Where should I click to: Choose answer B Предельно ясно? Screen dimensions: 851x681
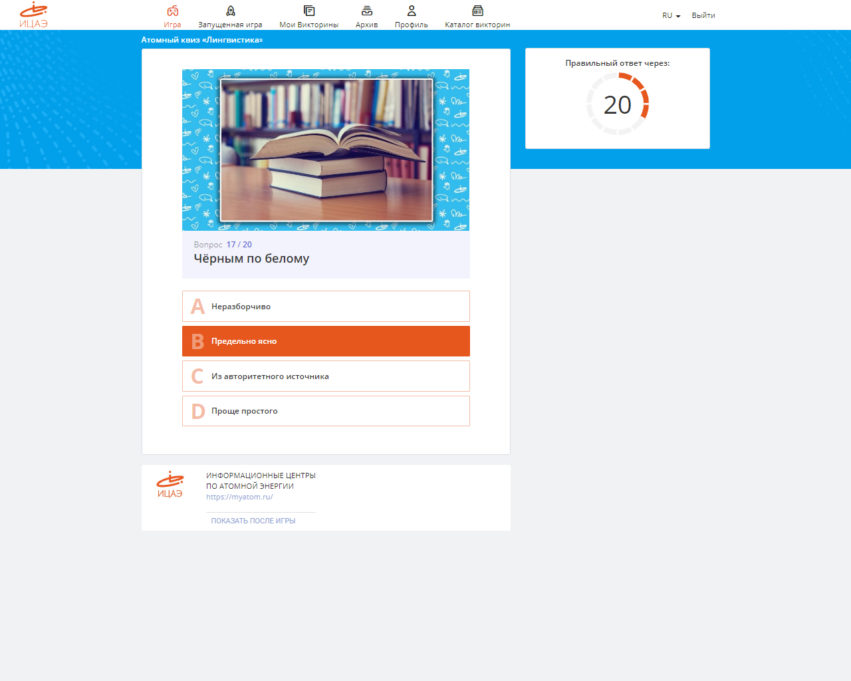click(x=326, y=341)
